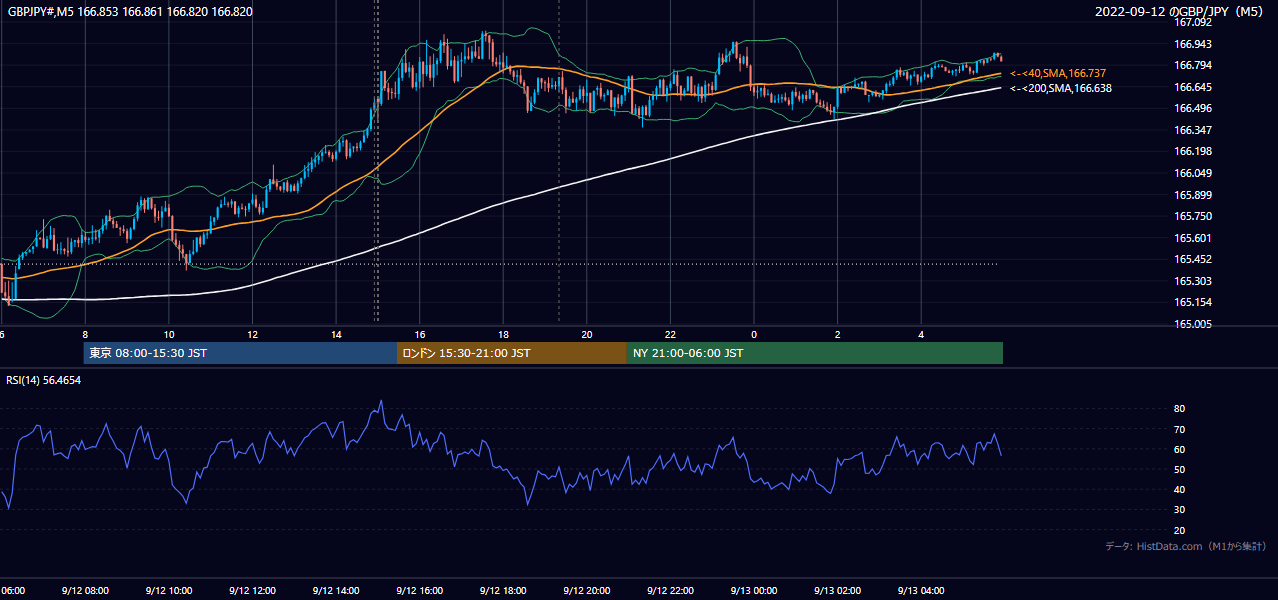Click the London session bar ロンドン 15:30-21:00 JST

[x=512, y=353]
